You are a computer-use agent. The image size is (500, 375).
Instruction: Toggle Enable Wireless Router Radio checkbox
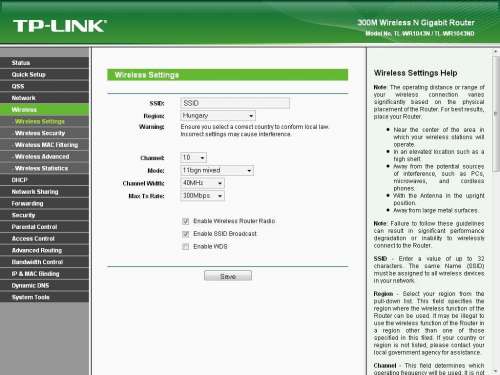(186, 221)
